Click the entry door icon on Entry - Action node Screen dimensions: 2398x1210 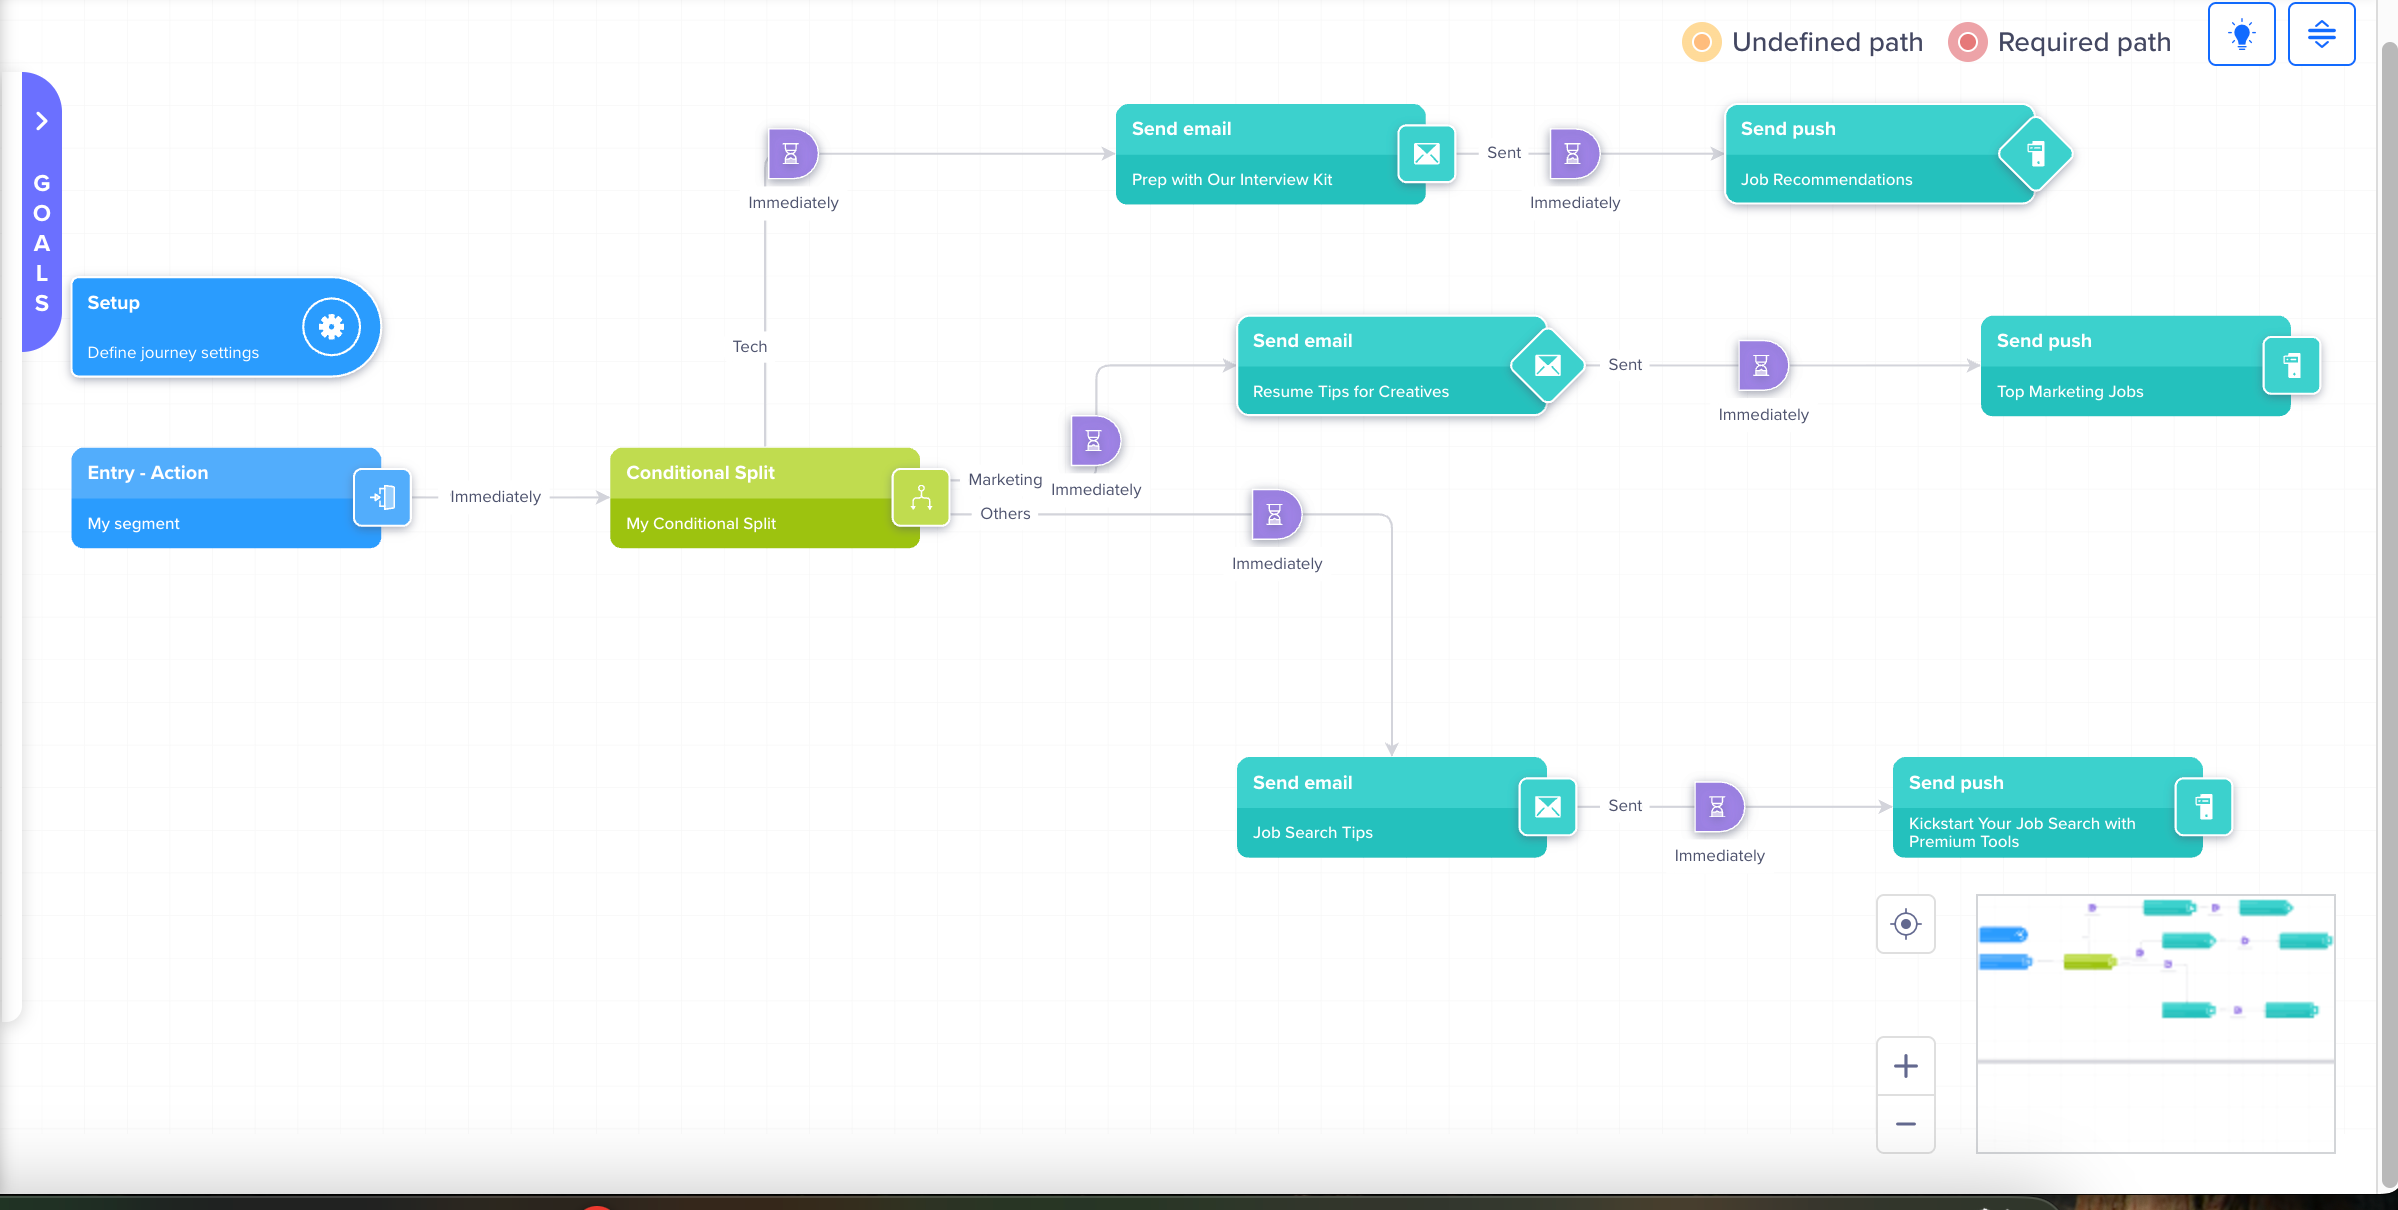[383, 497]
